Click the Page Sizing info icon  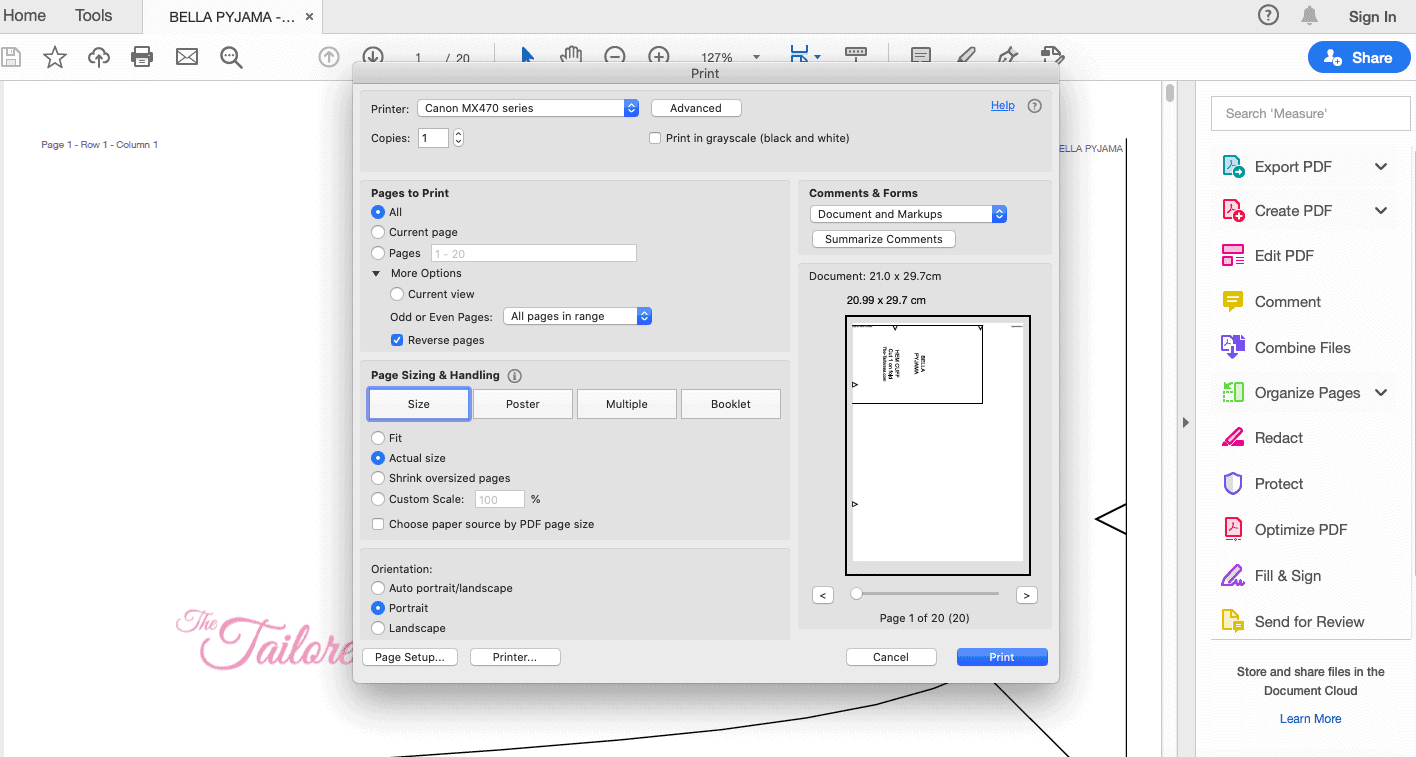point(515,376)
